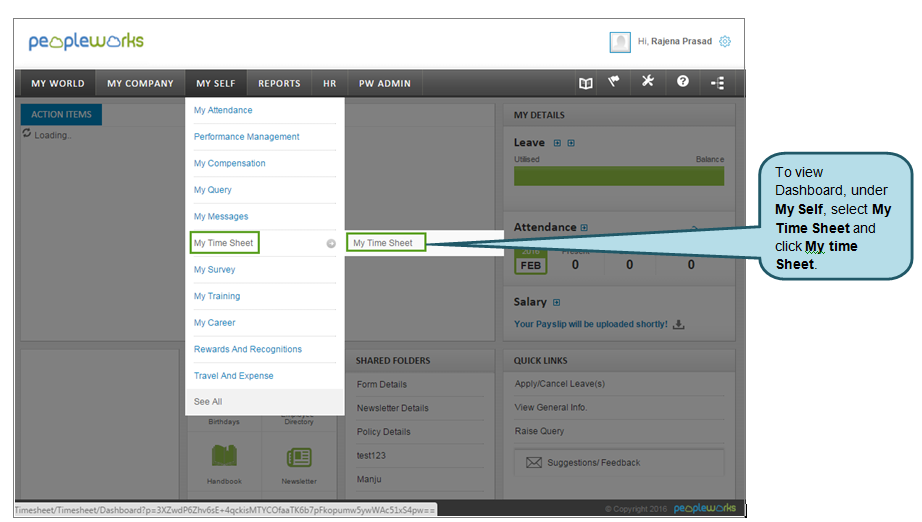Click the ACTION ITEMS tab

61,115
